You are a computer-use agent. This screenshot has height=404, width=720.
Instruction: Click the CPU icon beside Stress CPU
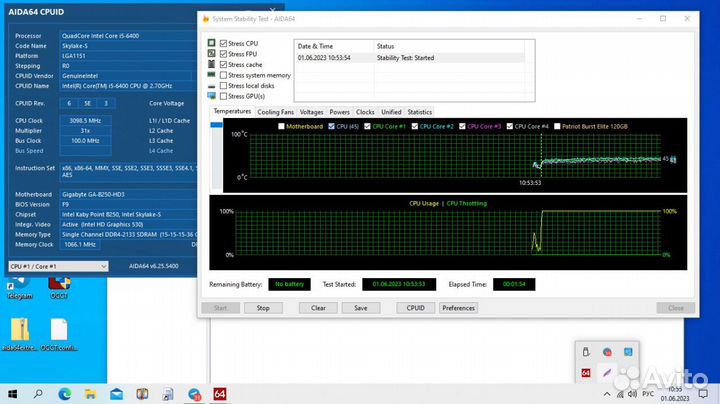[x=211, y=43]
